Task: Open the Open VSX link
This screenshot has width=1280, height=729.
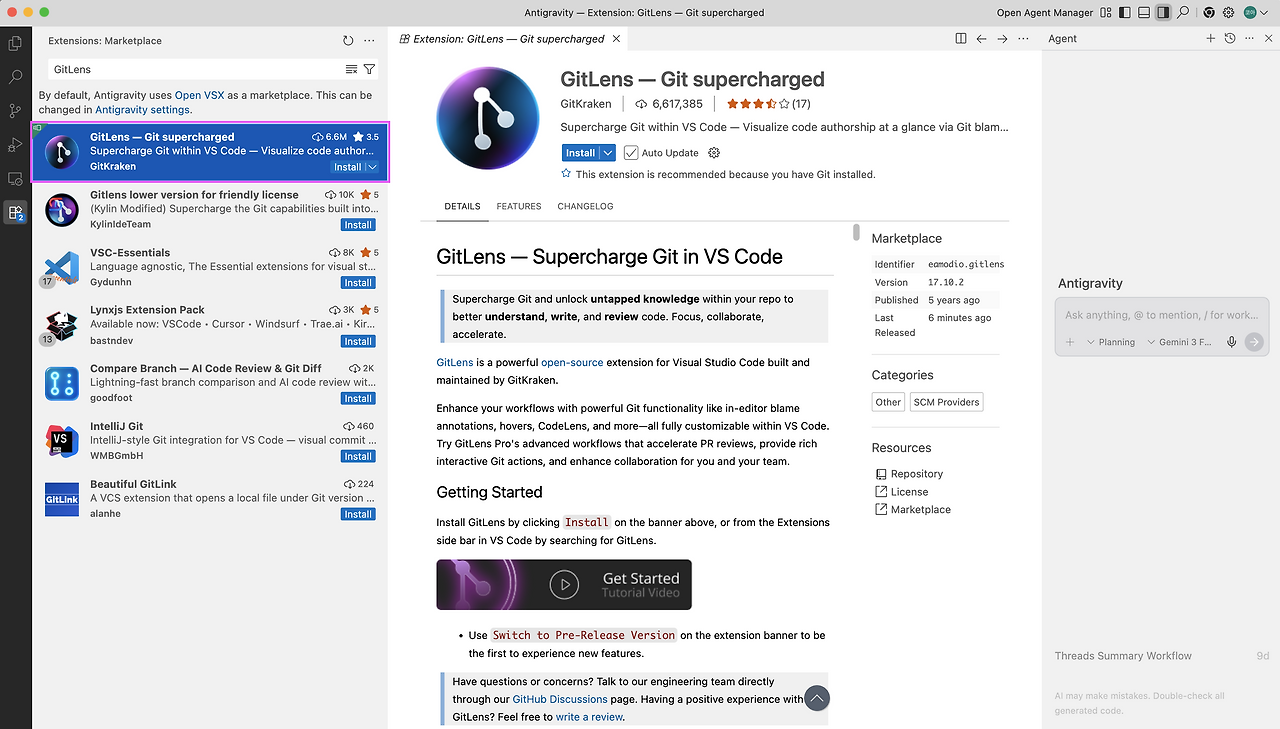Action: [x=201, y=95]
